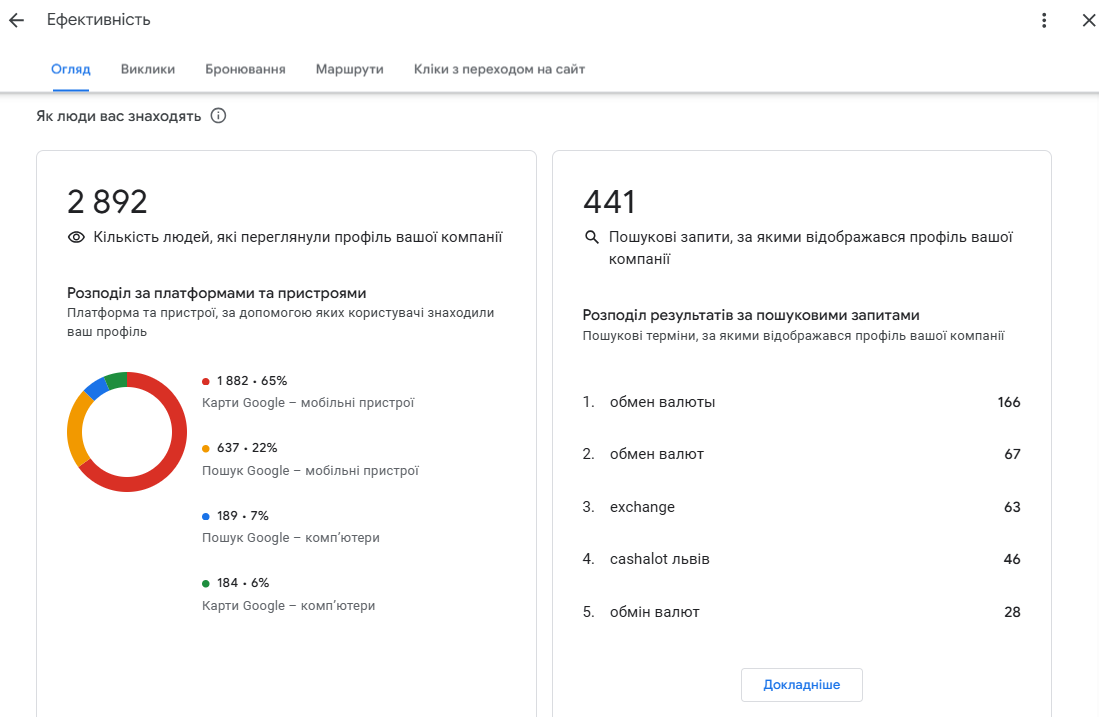The image size is (1099, 717).
Task: Click the eye icon near profile views
Action: (76, 237)
